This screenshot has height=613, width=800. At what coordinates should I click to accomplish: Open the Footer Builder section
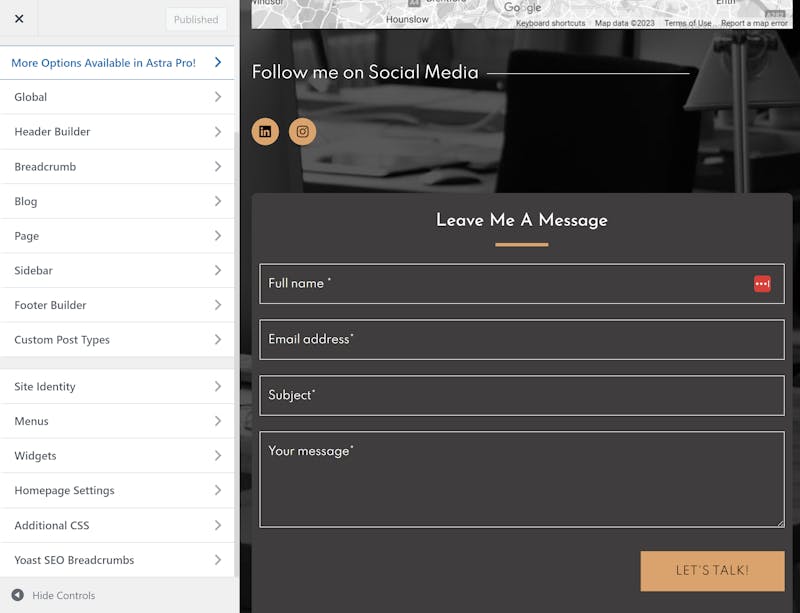117,305
